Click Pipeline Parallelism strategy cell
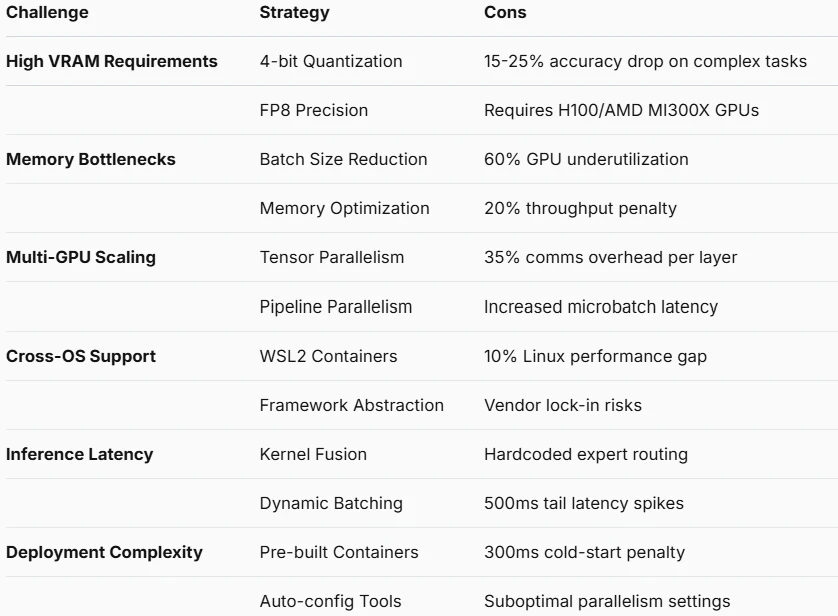Viewport: 838px width, 616px height. click(x=336, y=307)
